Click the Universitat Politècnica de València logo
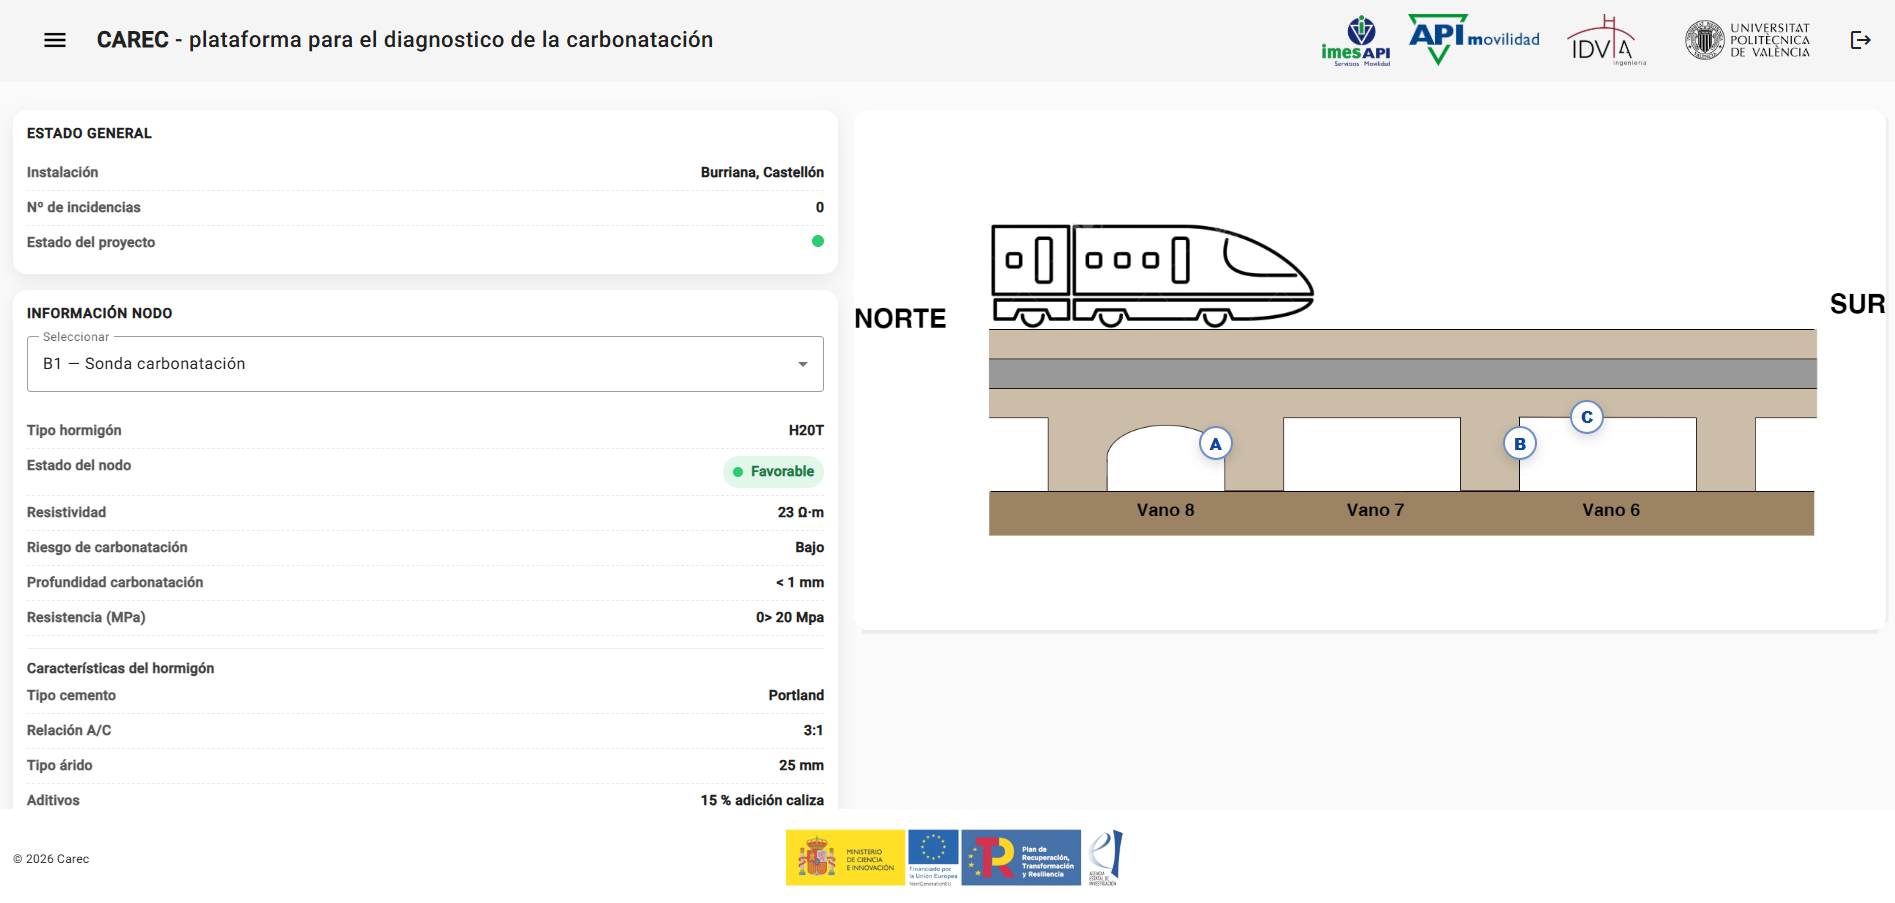Image resolution: width=1895 pixels, height=903 pixels. coord(1747,40)
